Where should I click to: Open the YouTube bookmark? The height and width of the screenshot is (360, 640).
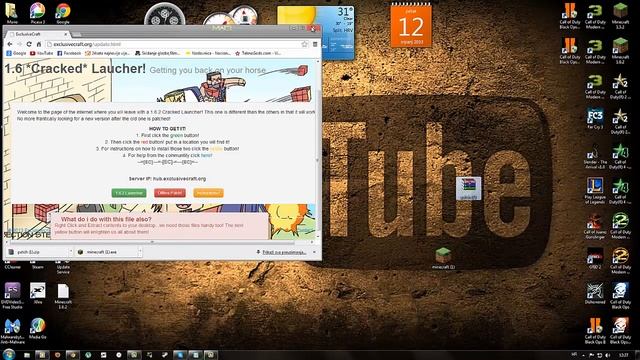click(42, 53)
